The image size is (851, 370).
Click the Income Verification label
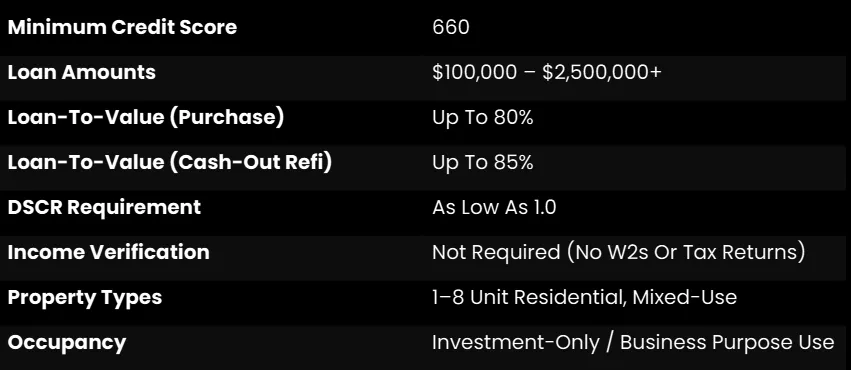pyautogui.click(x=109, y=252)
